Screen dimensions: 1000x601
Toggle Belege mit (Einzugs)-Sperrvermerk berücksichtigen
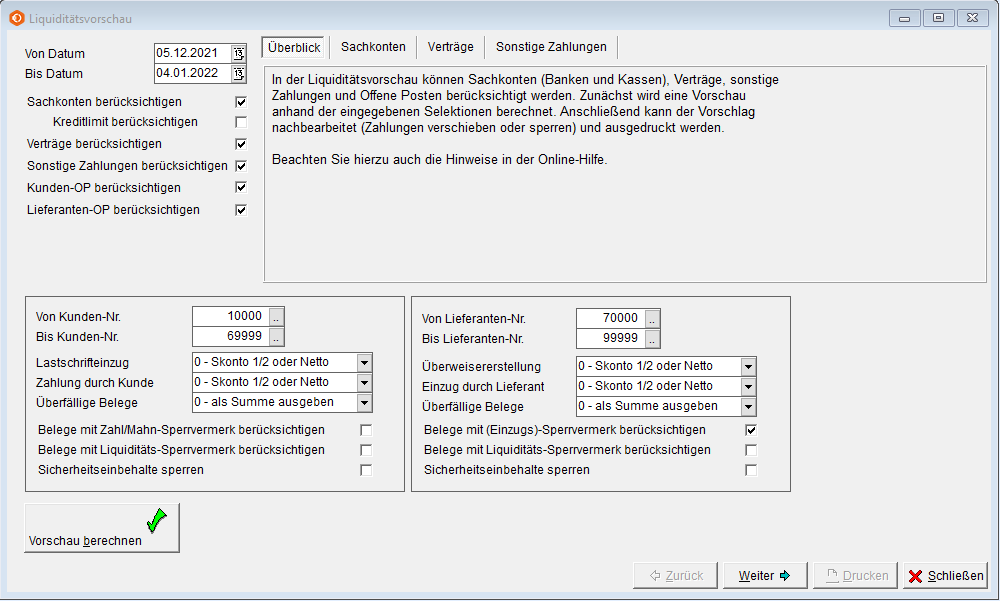click(x=751, y=430)
